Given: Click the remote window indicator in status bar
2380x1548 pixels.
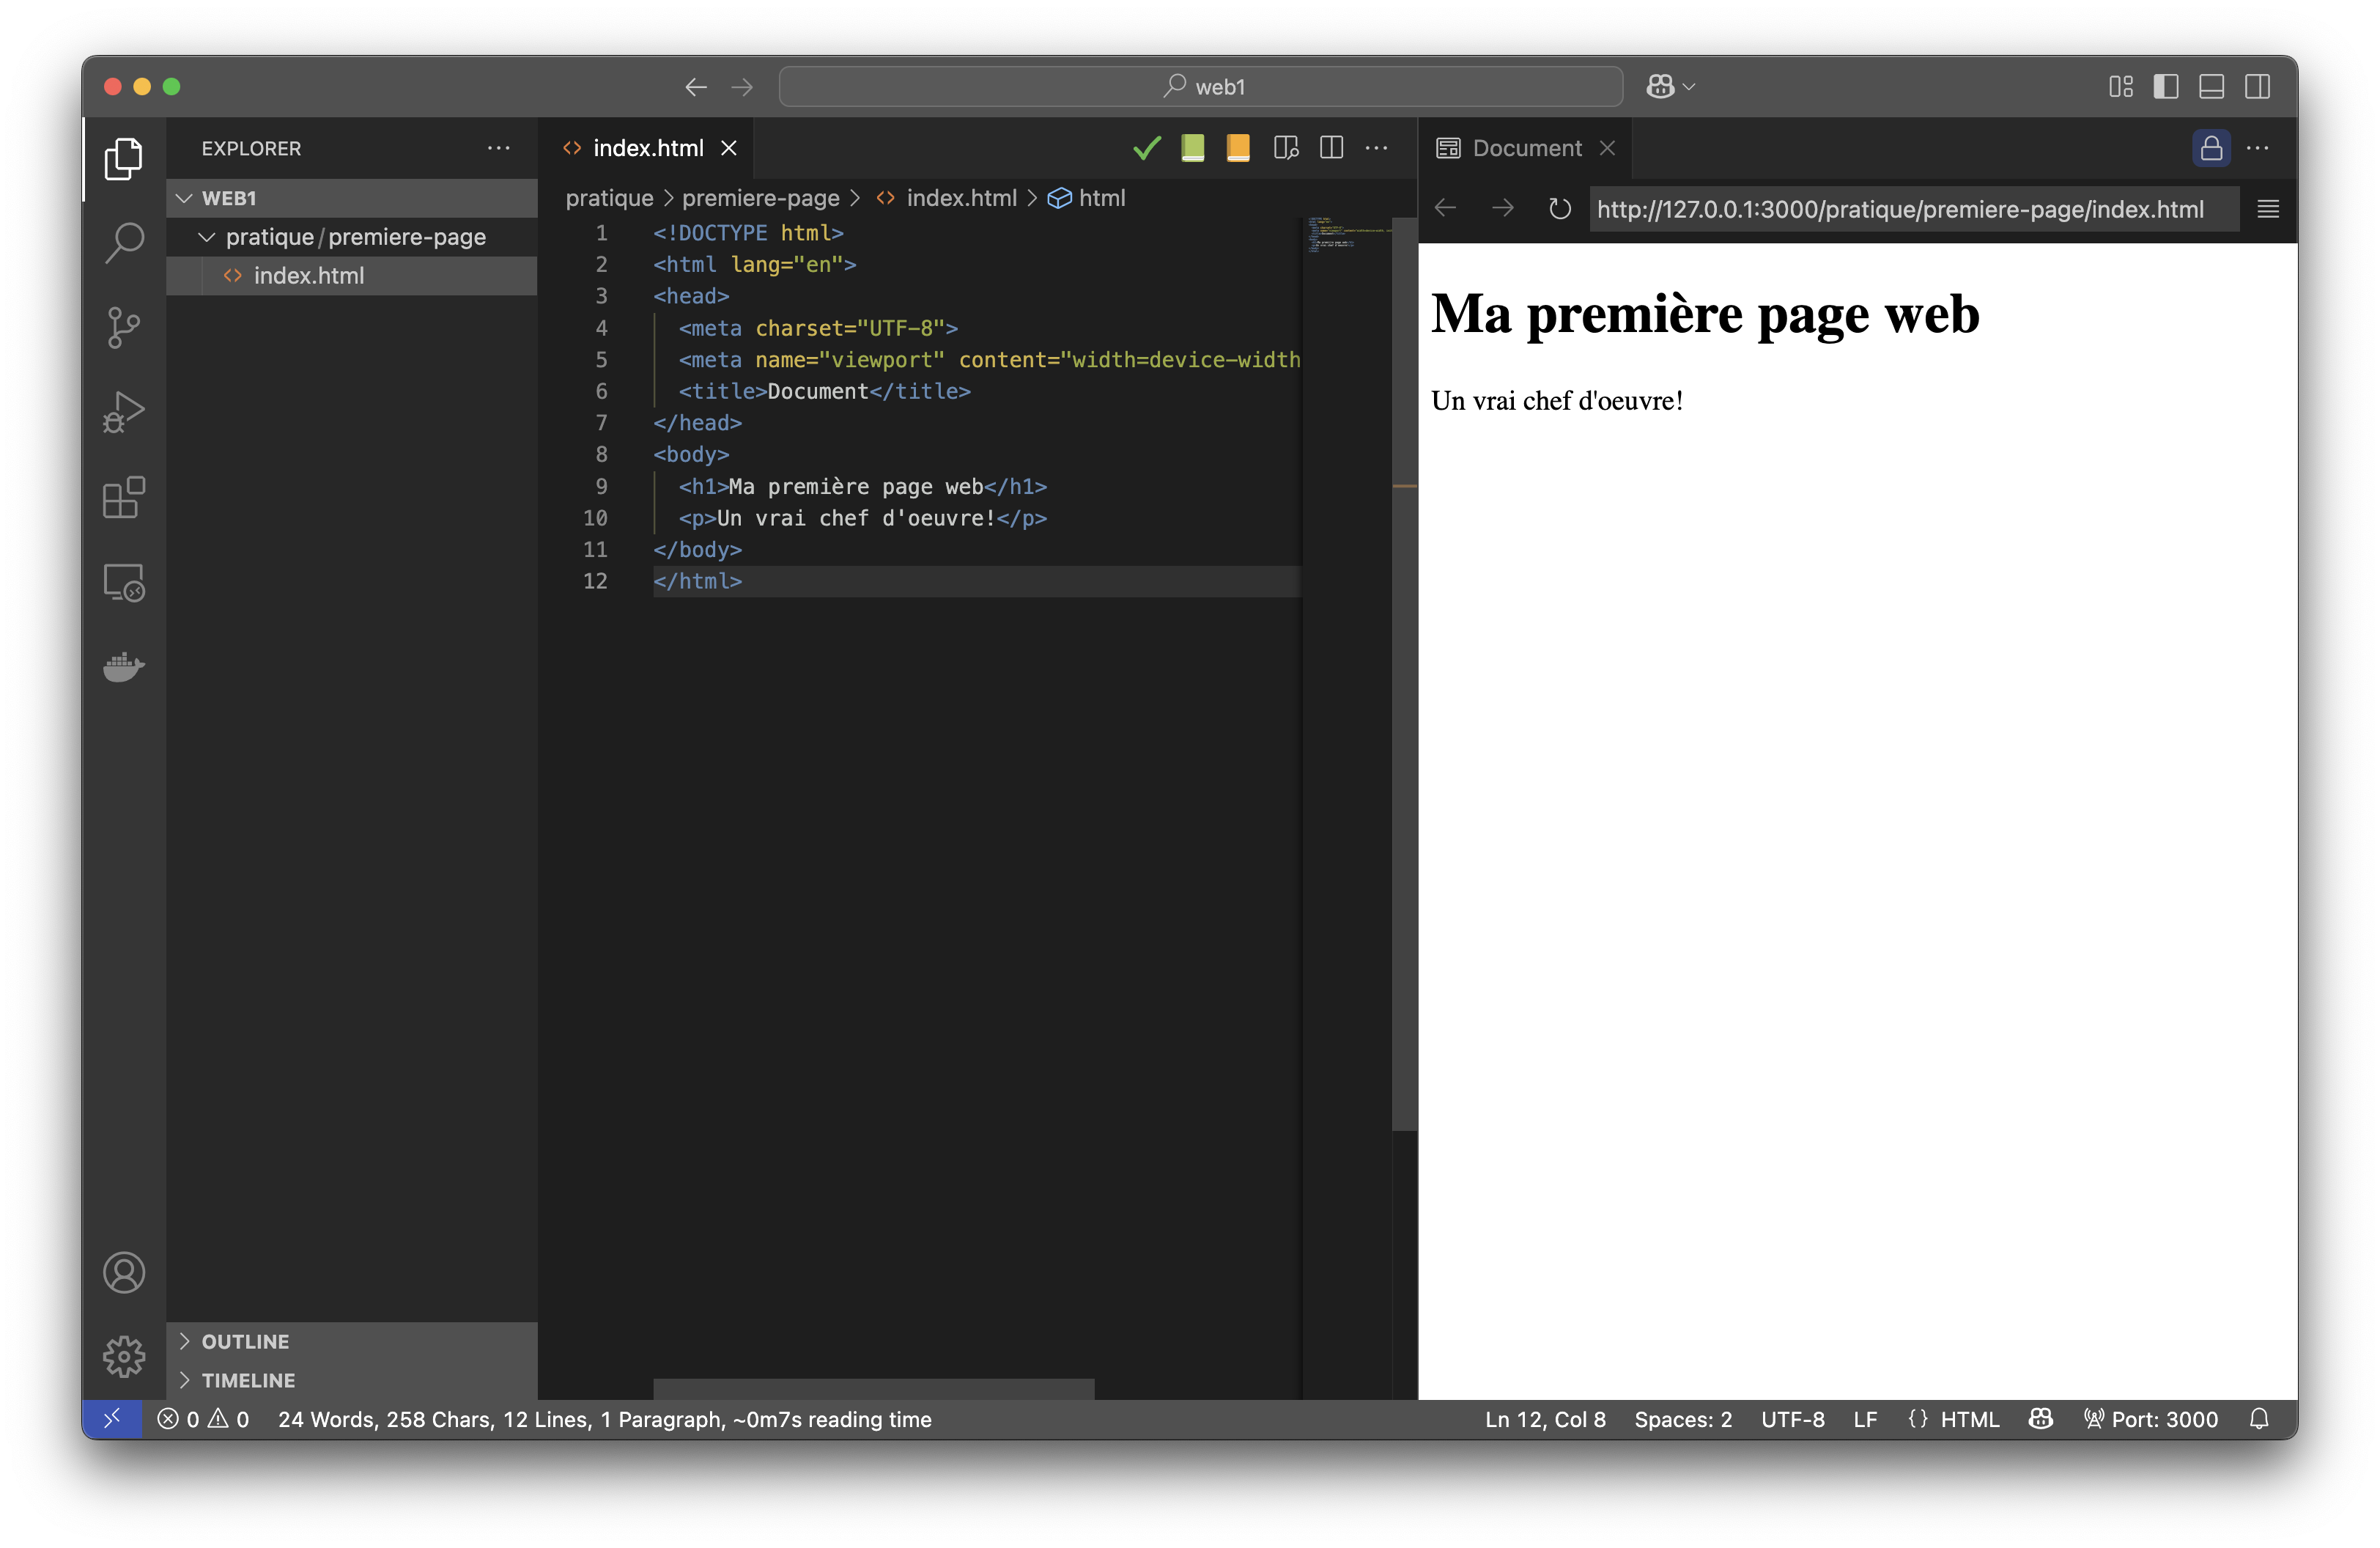Looking at the screenshot, I should coord(112,1418).
